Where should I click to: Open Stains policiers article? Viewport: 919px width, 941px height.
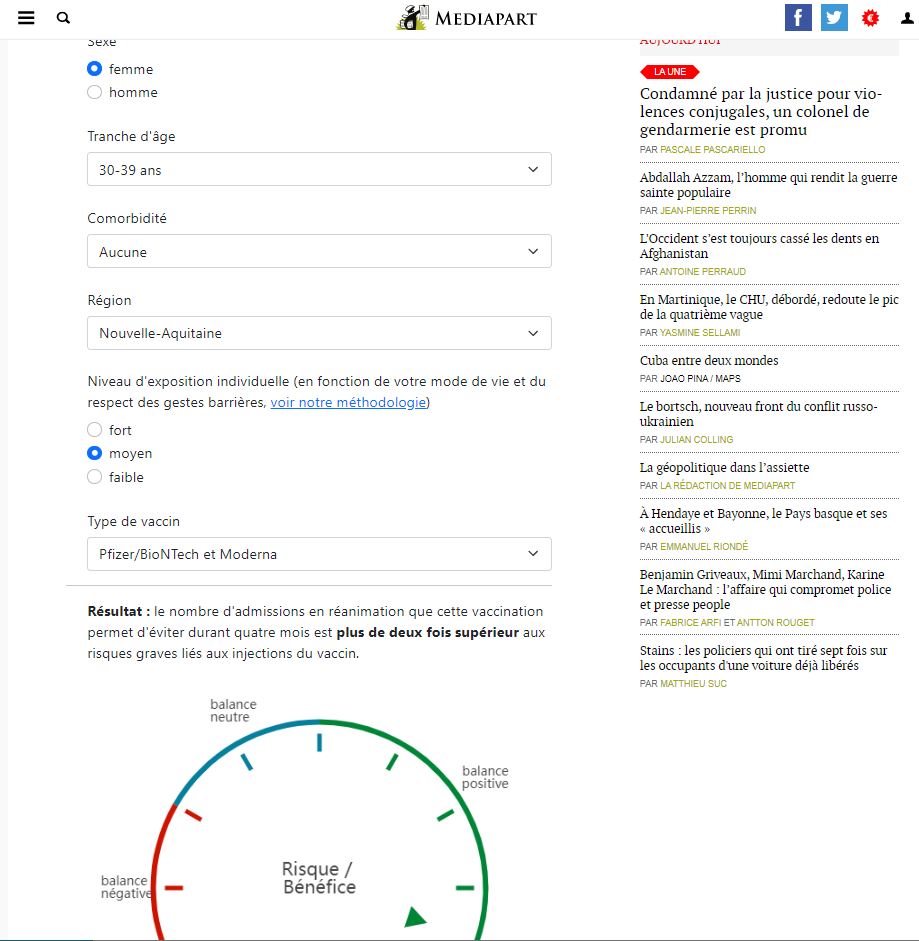tap(764, 658)
